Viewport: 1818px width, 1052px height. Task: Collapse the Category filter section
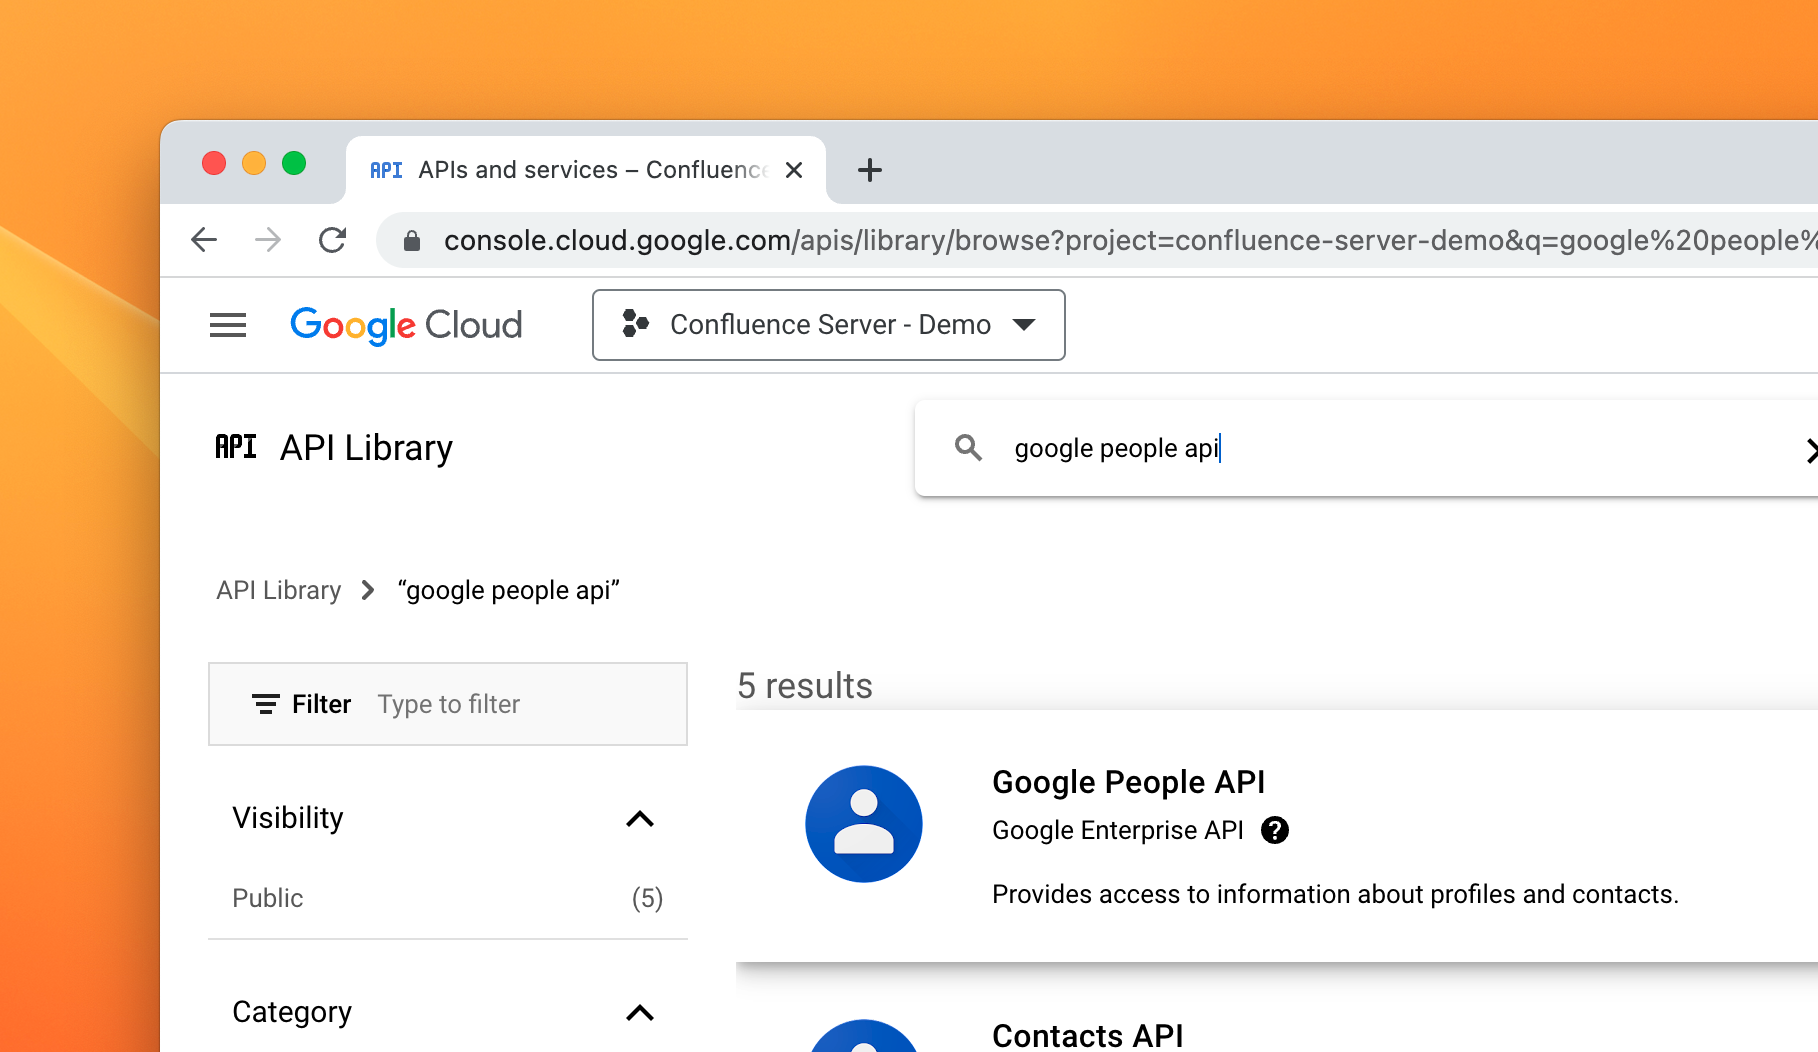(640, 1013)
